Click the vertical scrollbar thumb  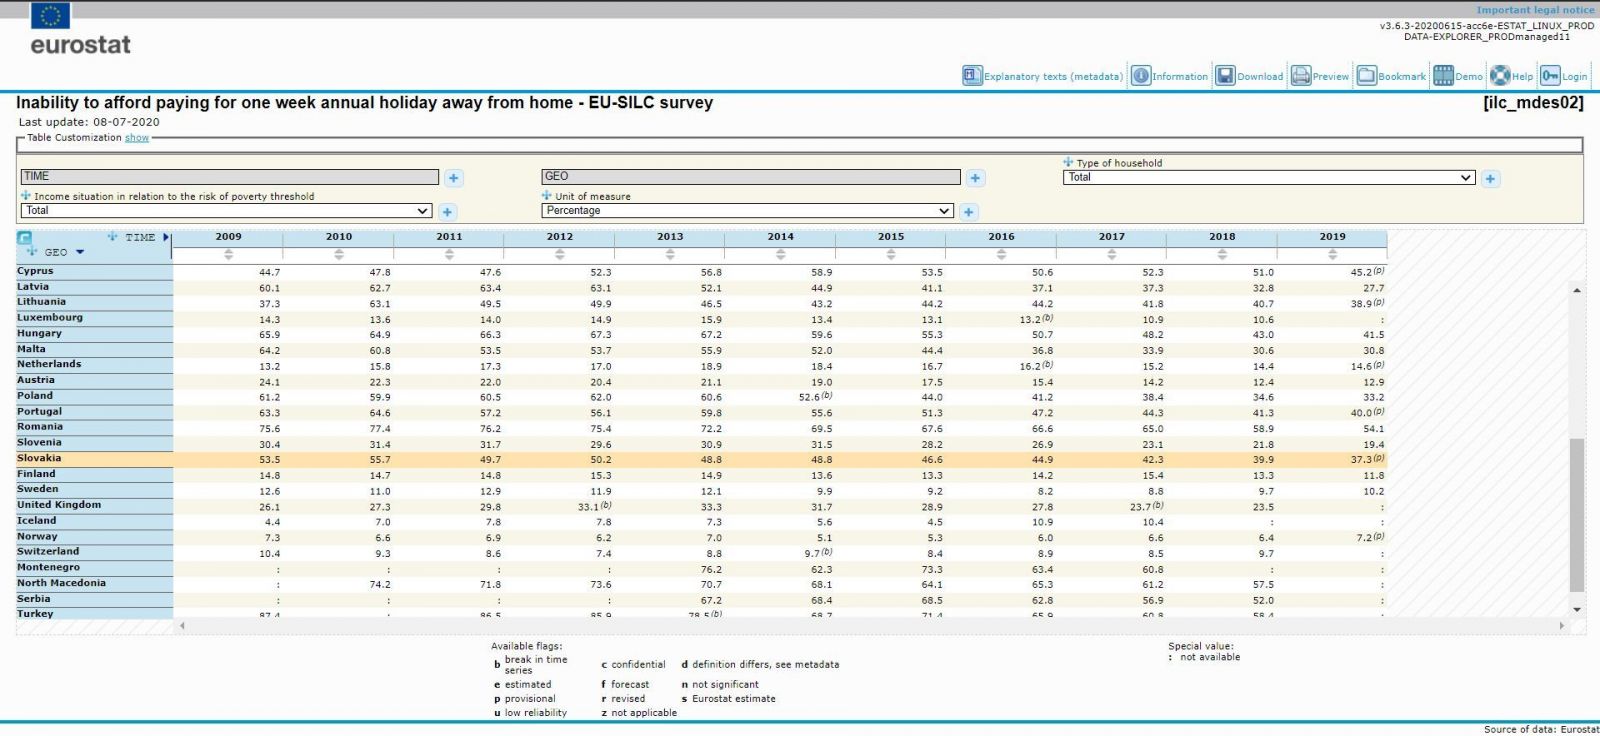click(1577, 515)
